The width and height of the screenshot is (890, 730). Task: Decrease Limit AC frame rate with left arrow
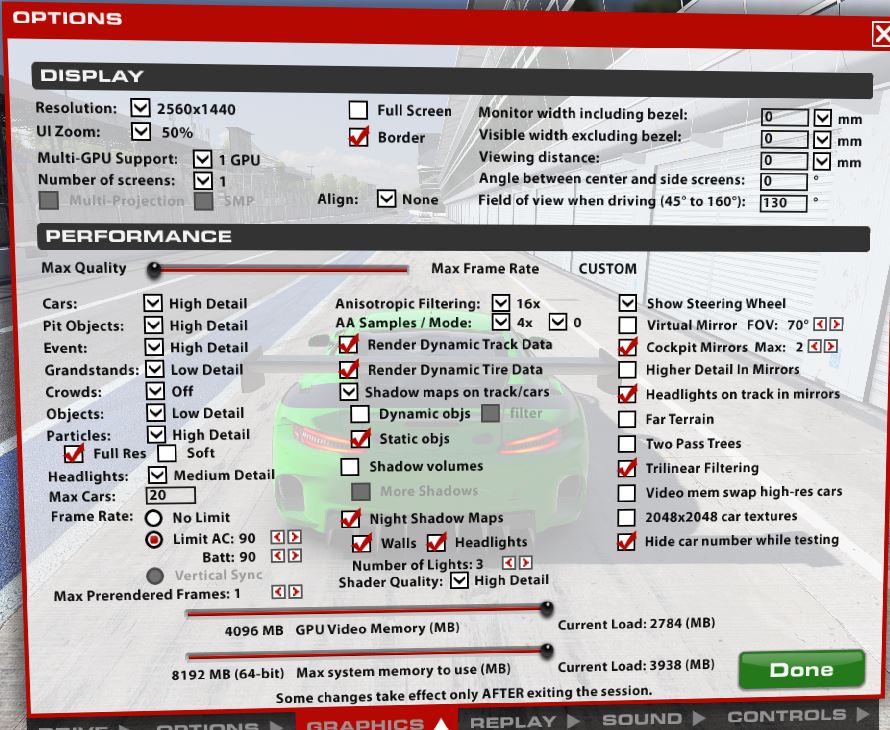[x=278, y=538]
